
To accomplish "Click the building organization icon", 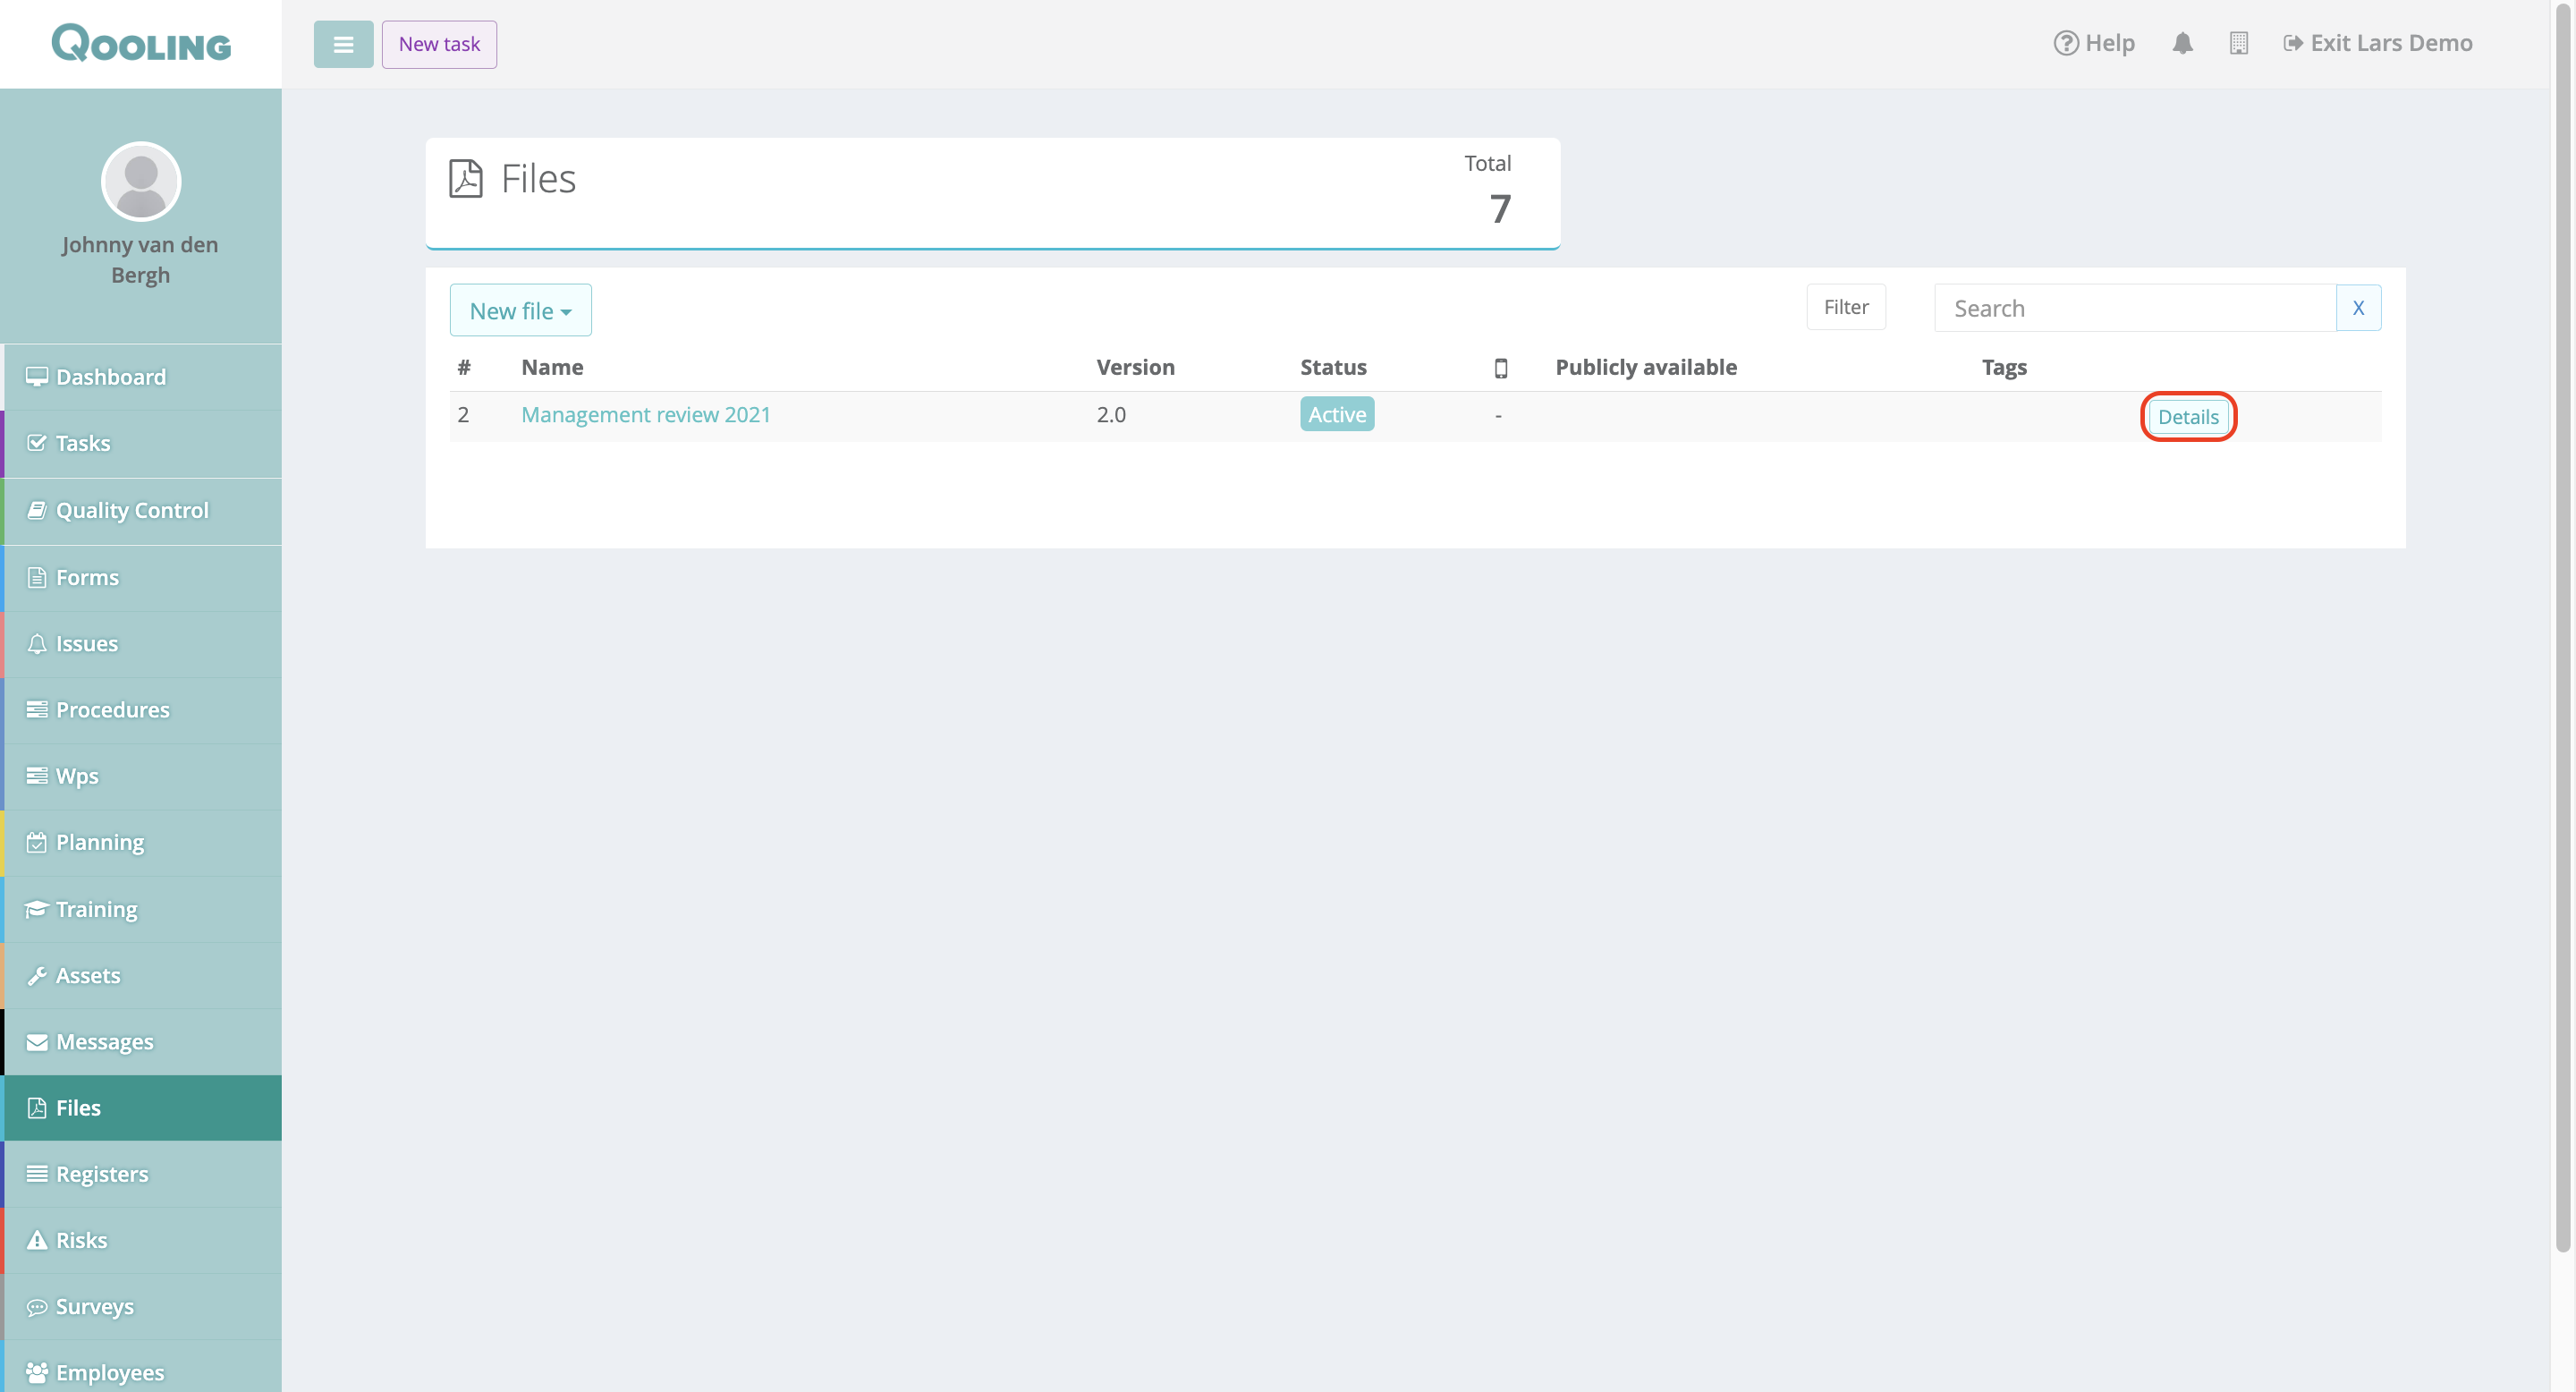I will tap(2238, 43).
